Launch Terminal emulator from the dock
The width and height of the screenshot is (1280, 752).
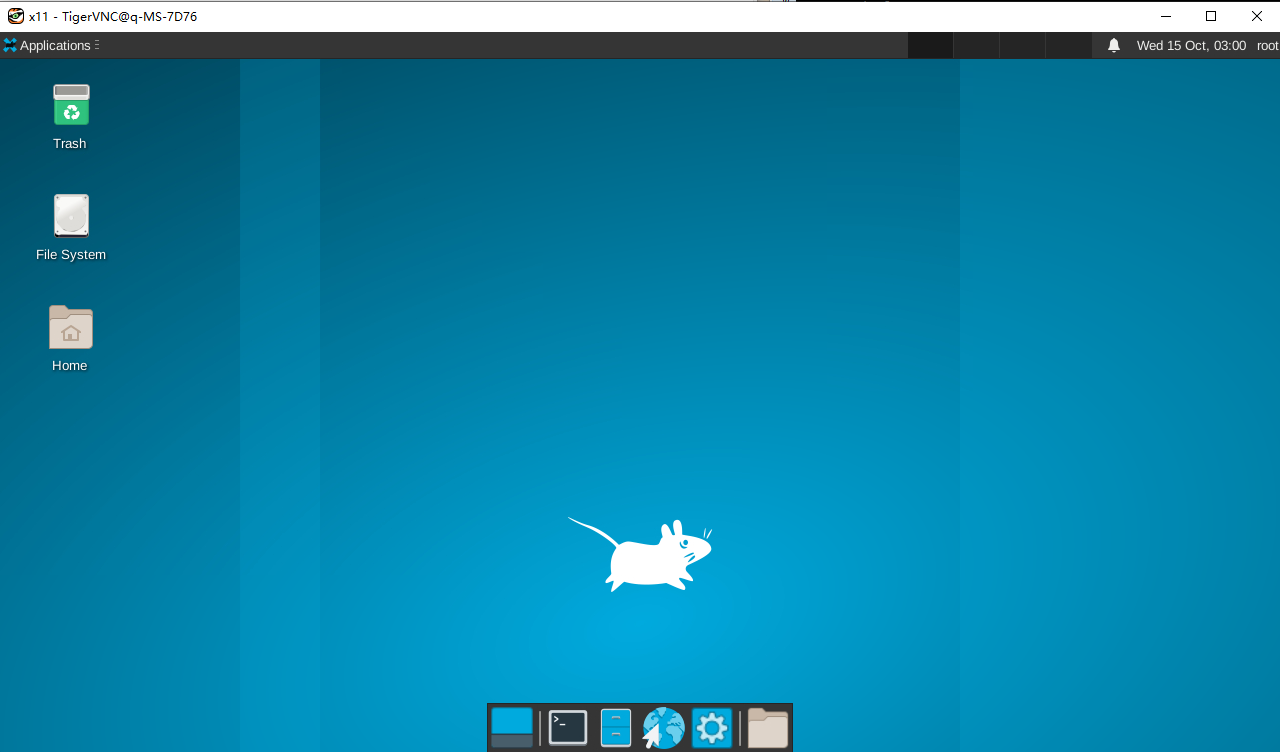(x=568, y=728)
